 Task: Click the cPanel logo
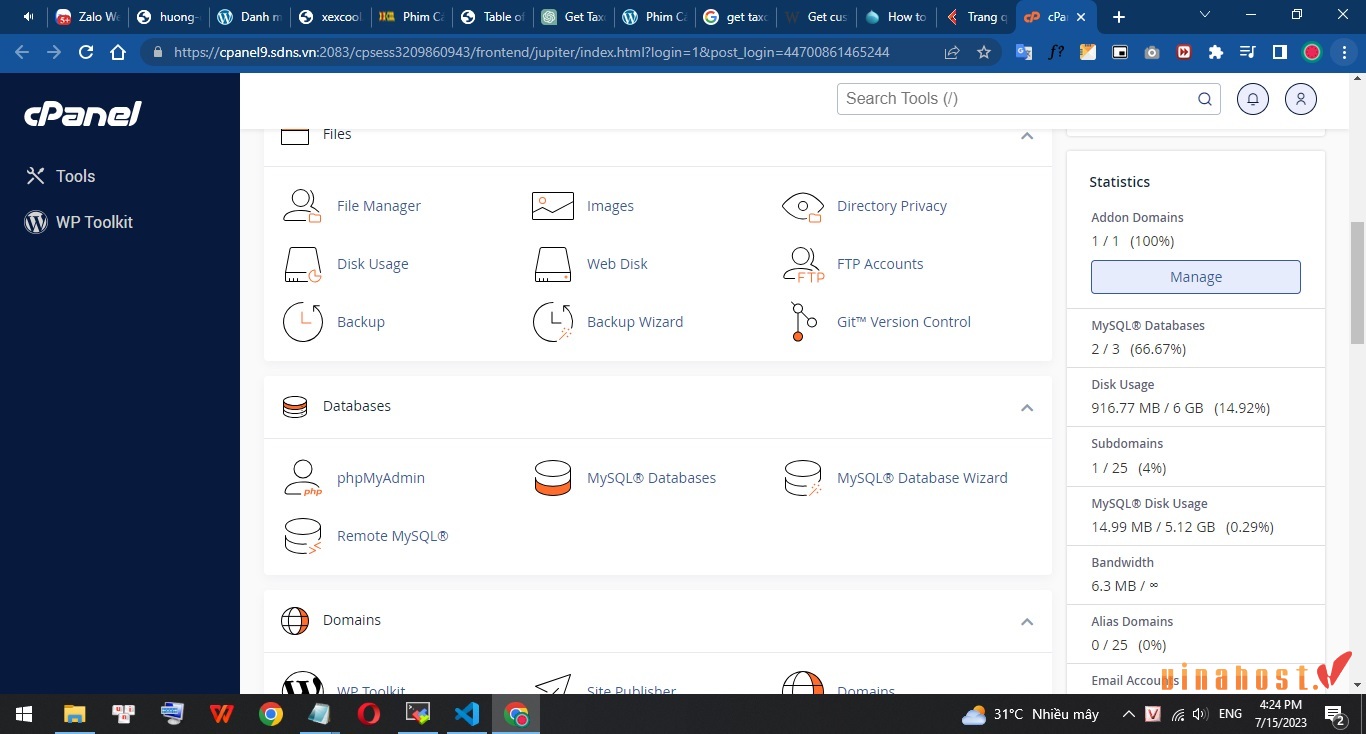(83, 114)
